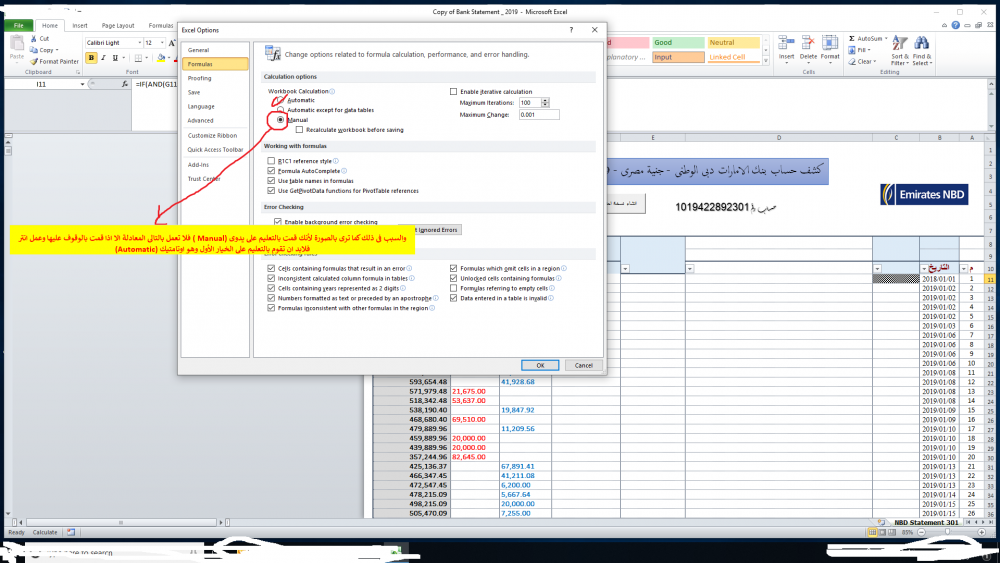Open the File tab

[x=18, y=26]
